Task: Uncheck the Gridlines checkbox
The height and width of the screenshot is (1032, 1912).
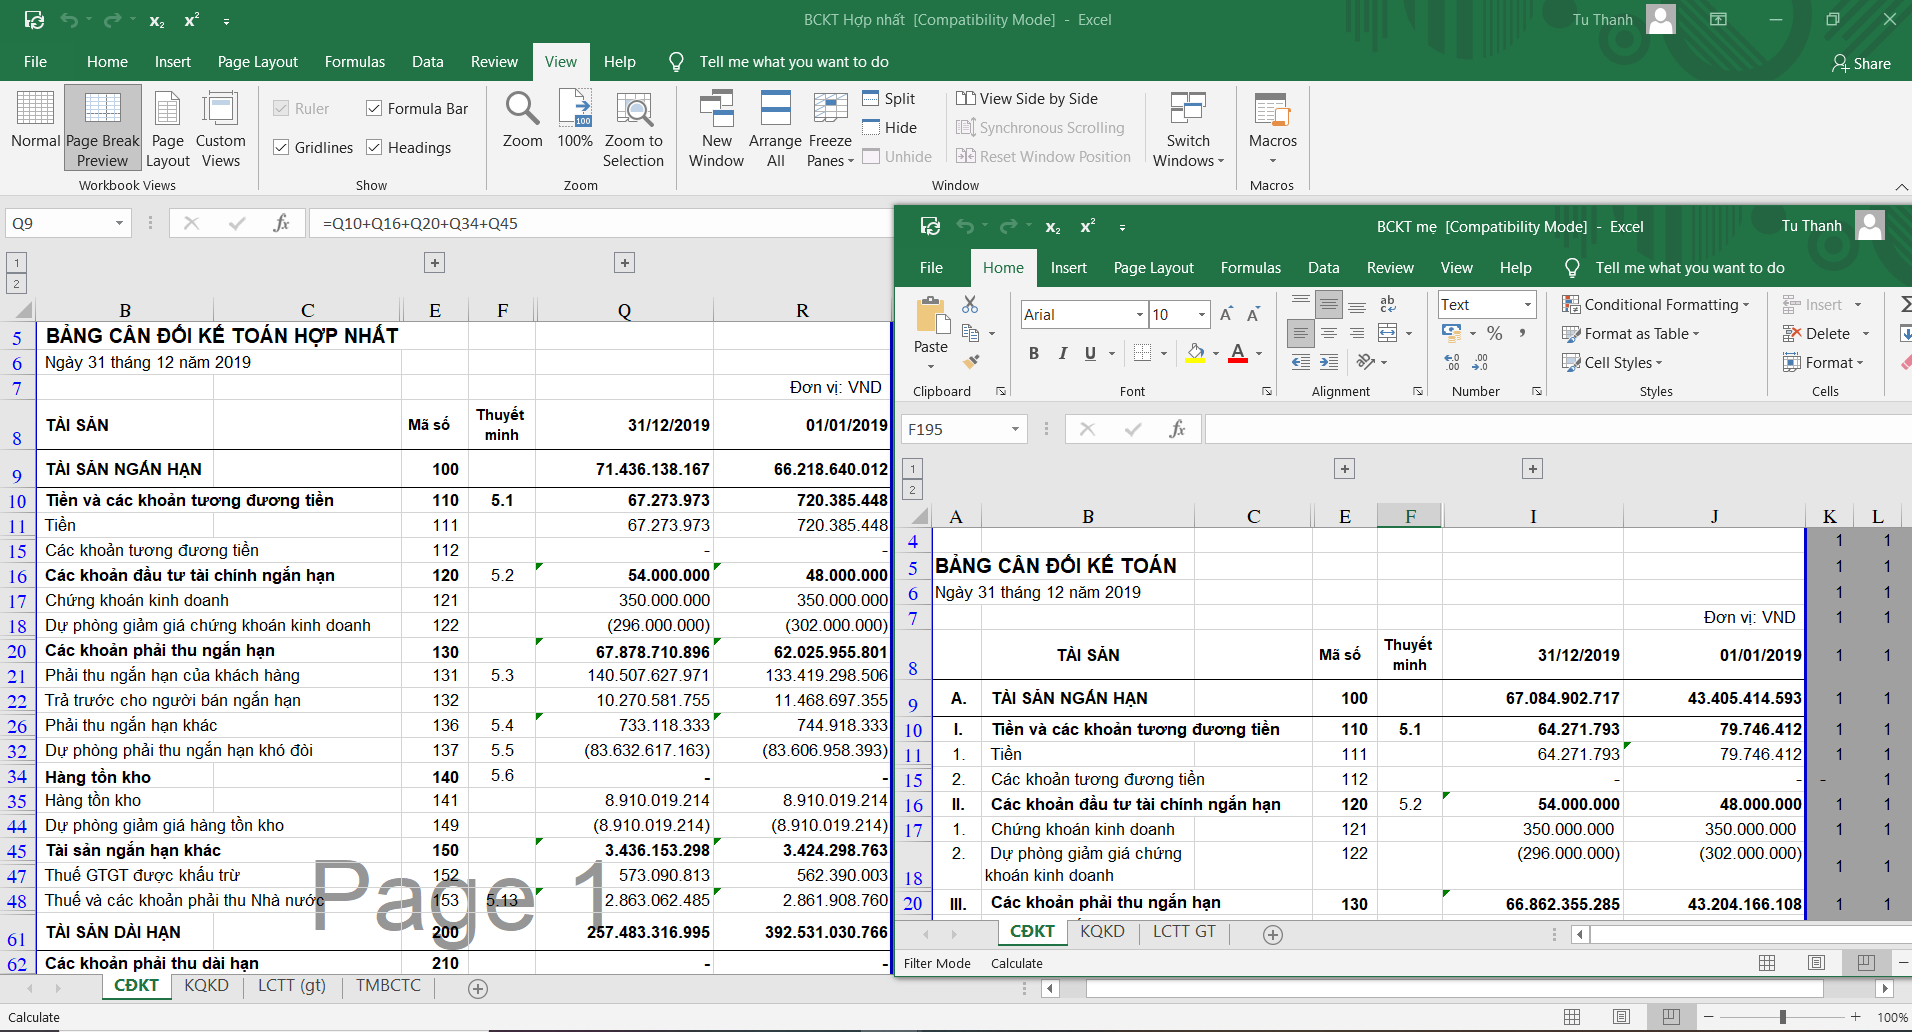Action: coord(282,148)
